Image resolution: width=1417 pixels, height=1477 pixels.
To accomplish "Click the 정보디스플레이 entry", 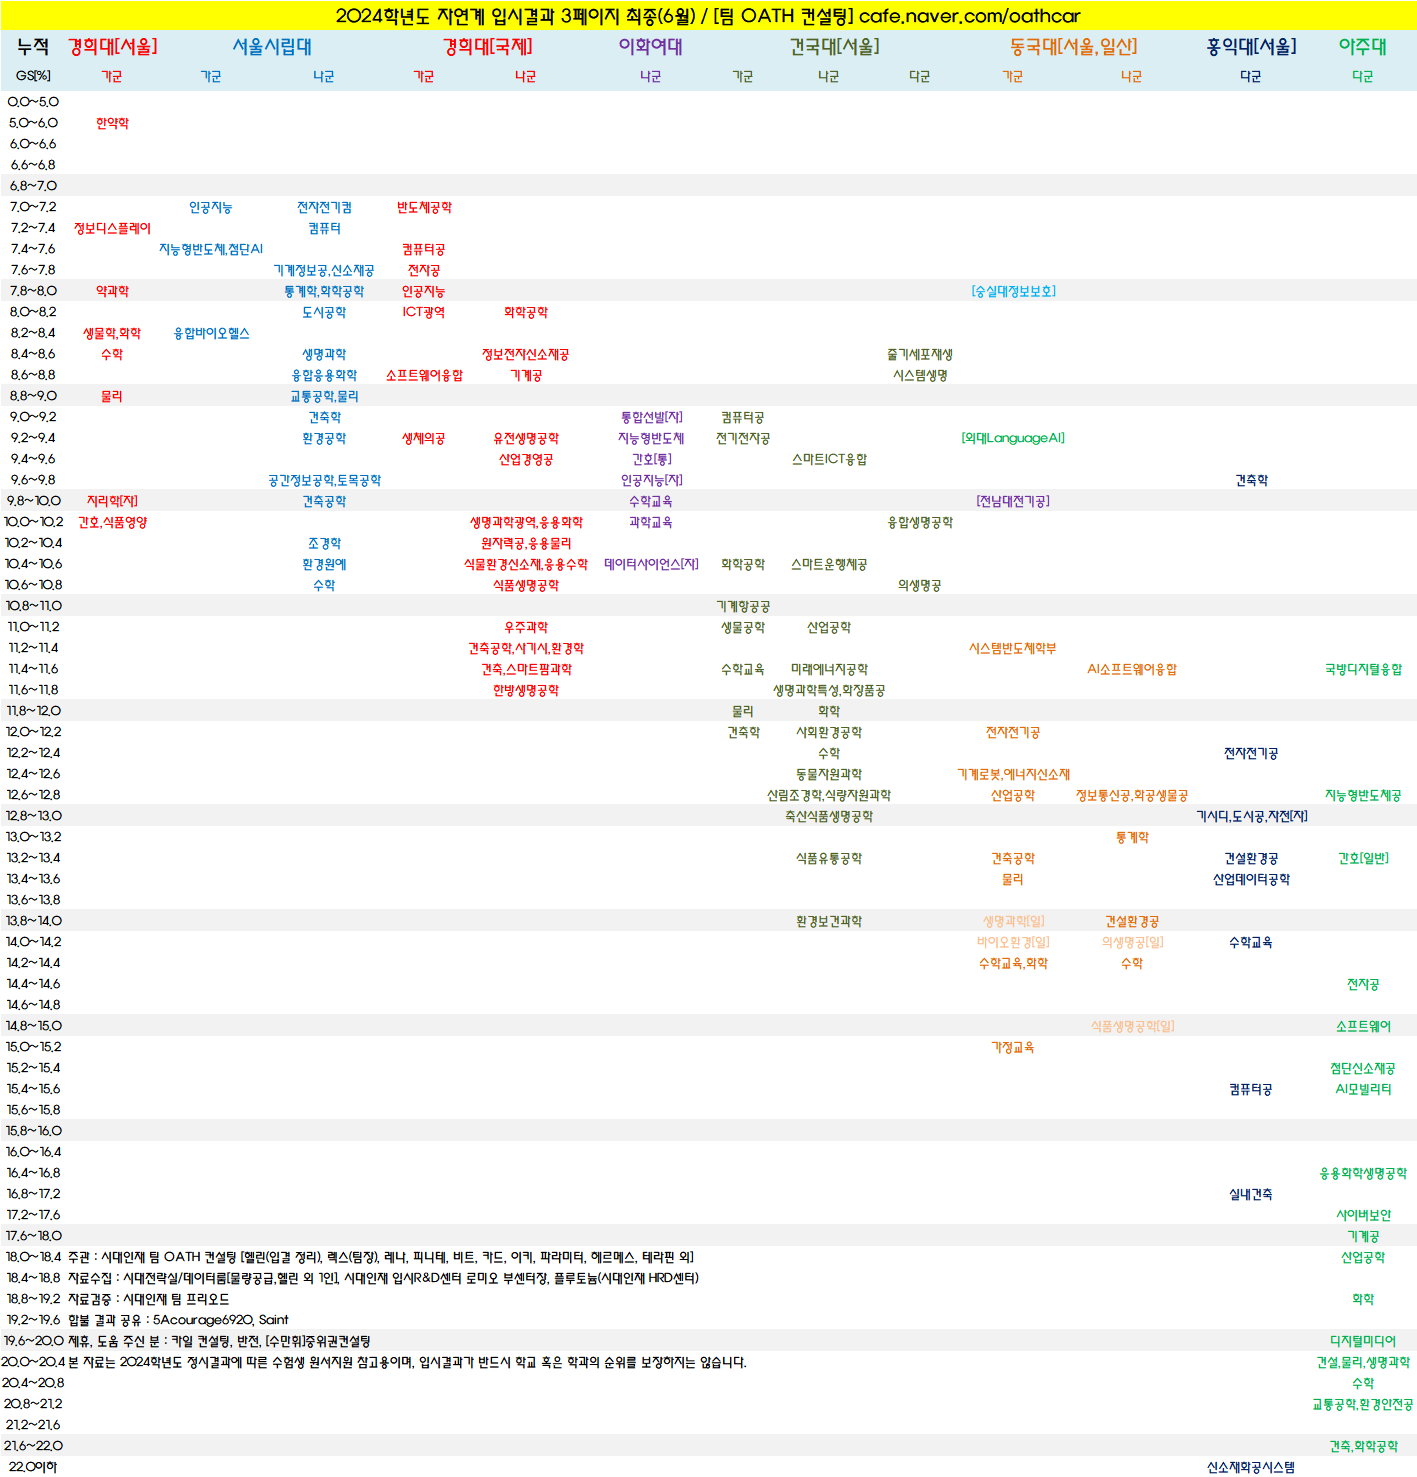I will point(112,228).
